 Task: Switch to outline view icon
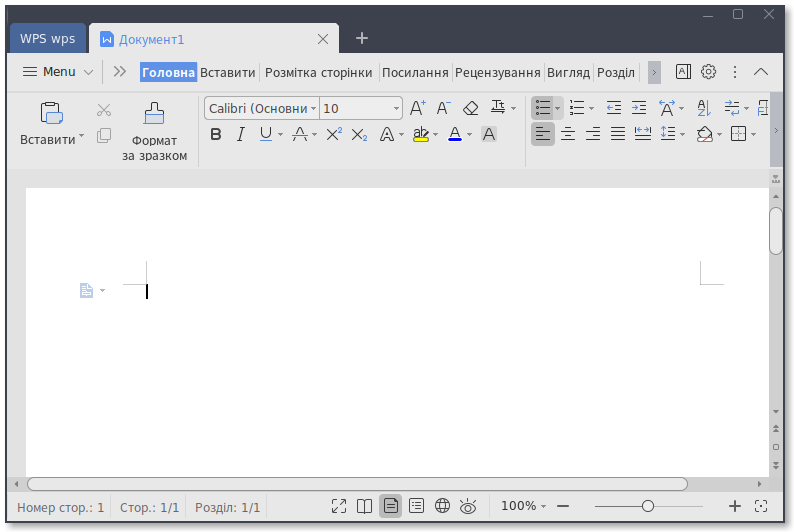416,506
